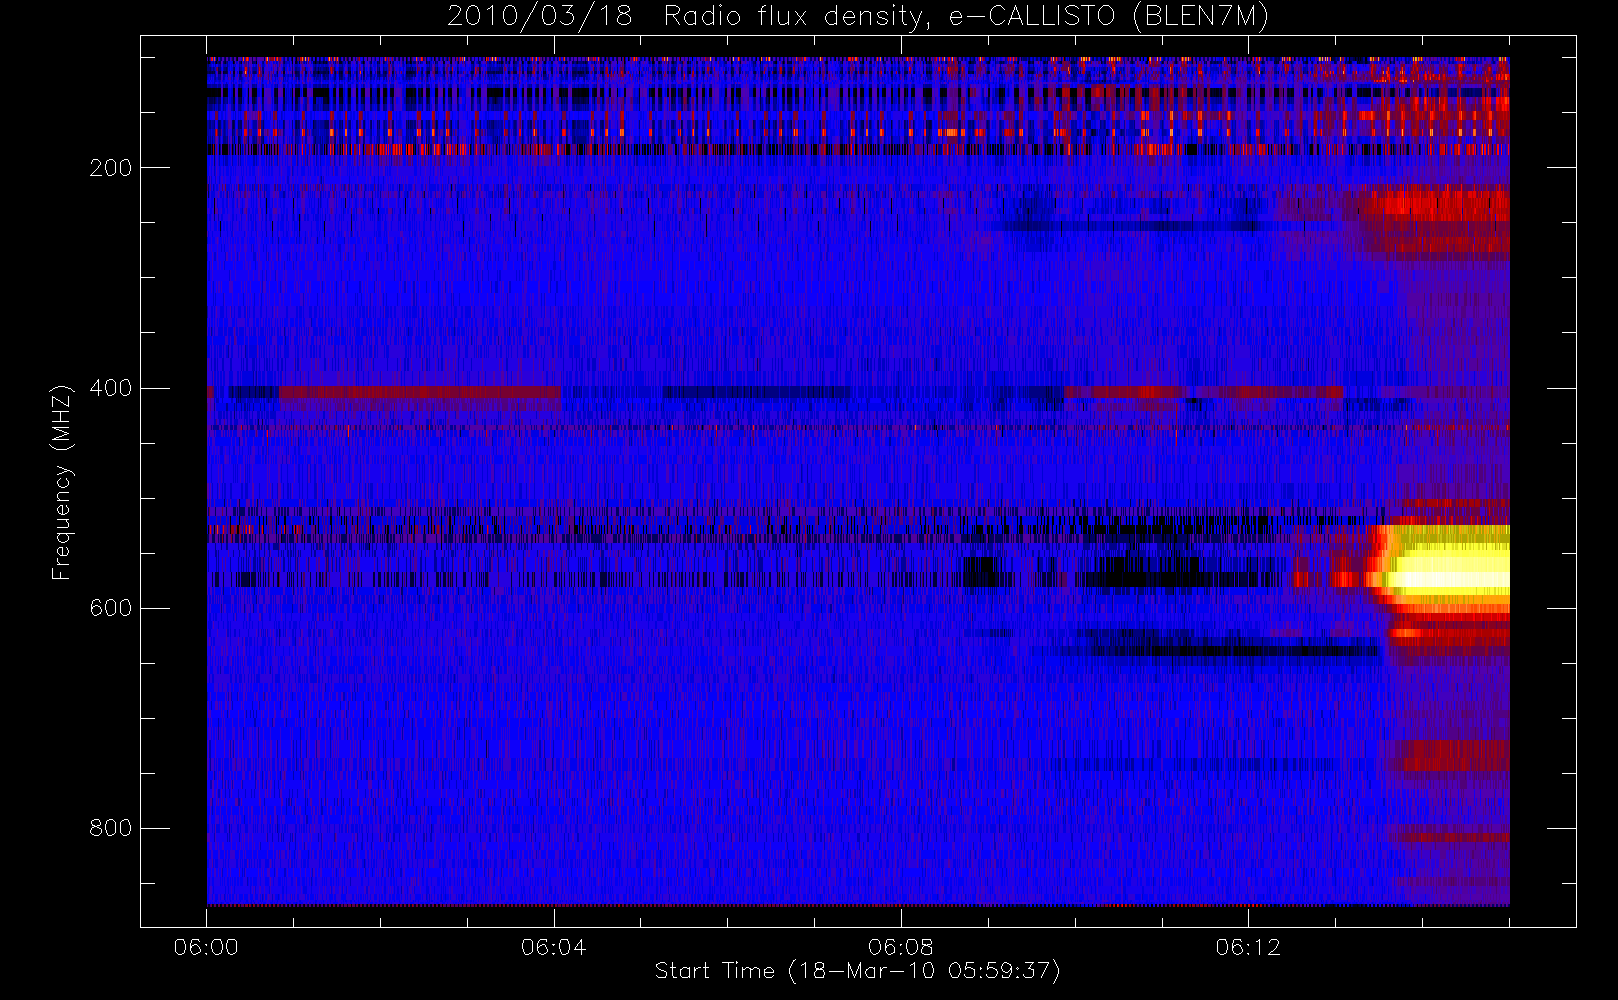Click the plot title "2010/03/18 Radio flux density, e-CALLISTO (BLEN7M)"

pyautogui.click(x=858, y=16)
